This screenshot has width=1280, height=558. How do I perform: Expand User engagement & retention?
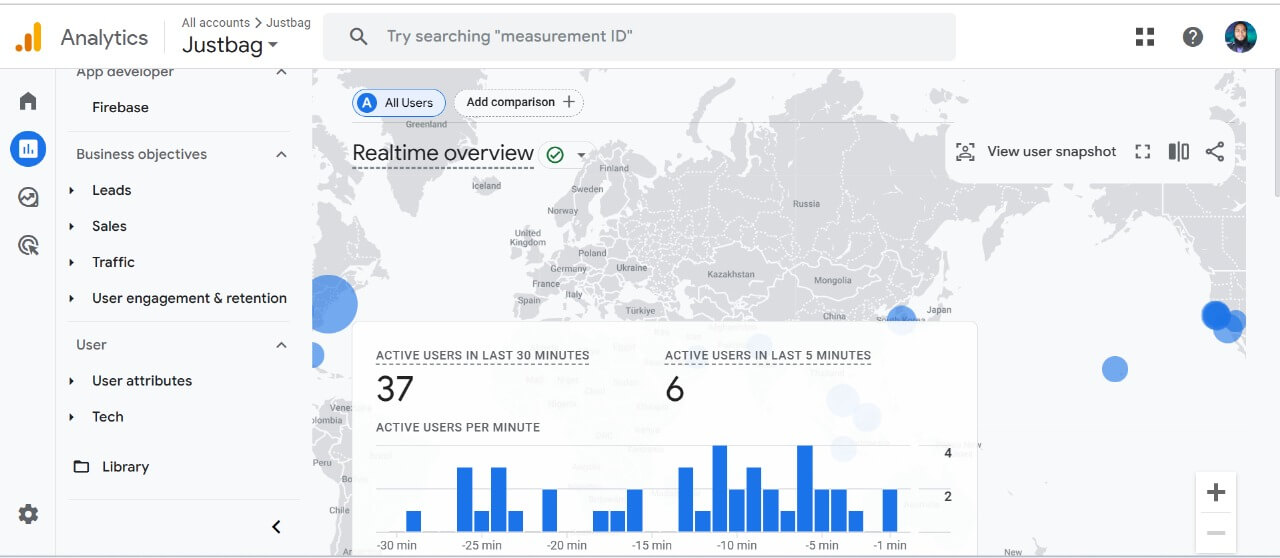pos(72,298)
